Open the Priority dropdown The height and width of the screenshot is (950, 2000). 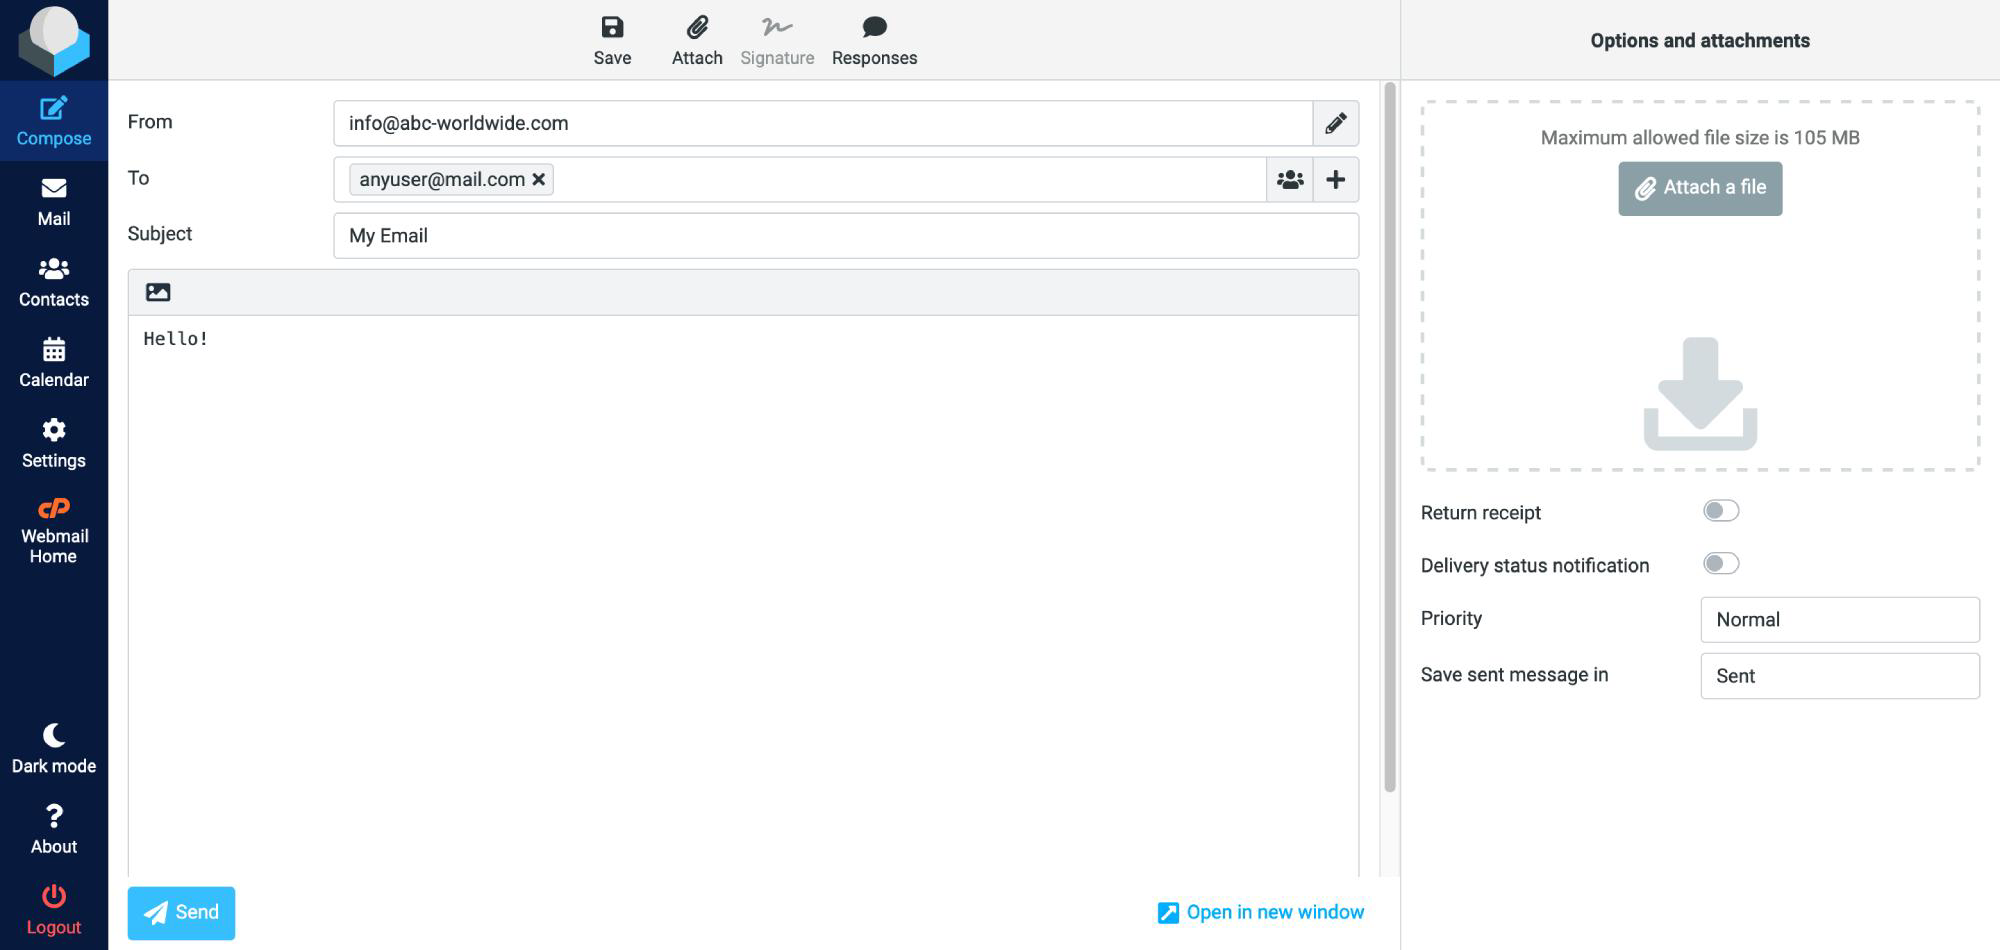[1839, 620]
